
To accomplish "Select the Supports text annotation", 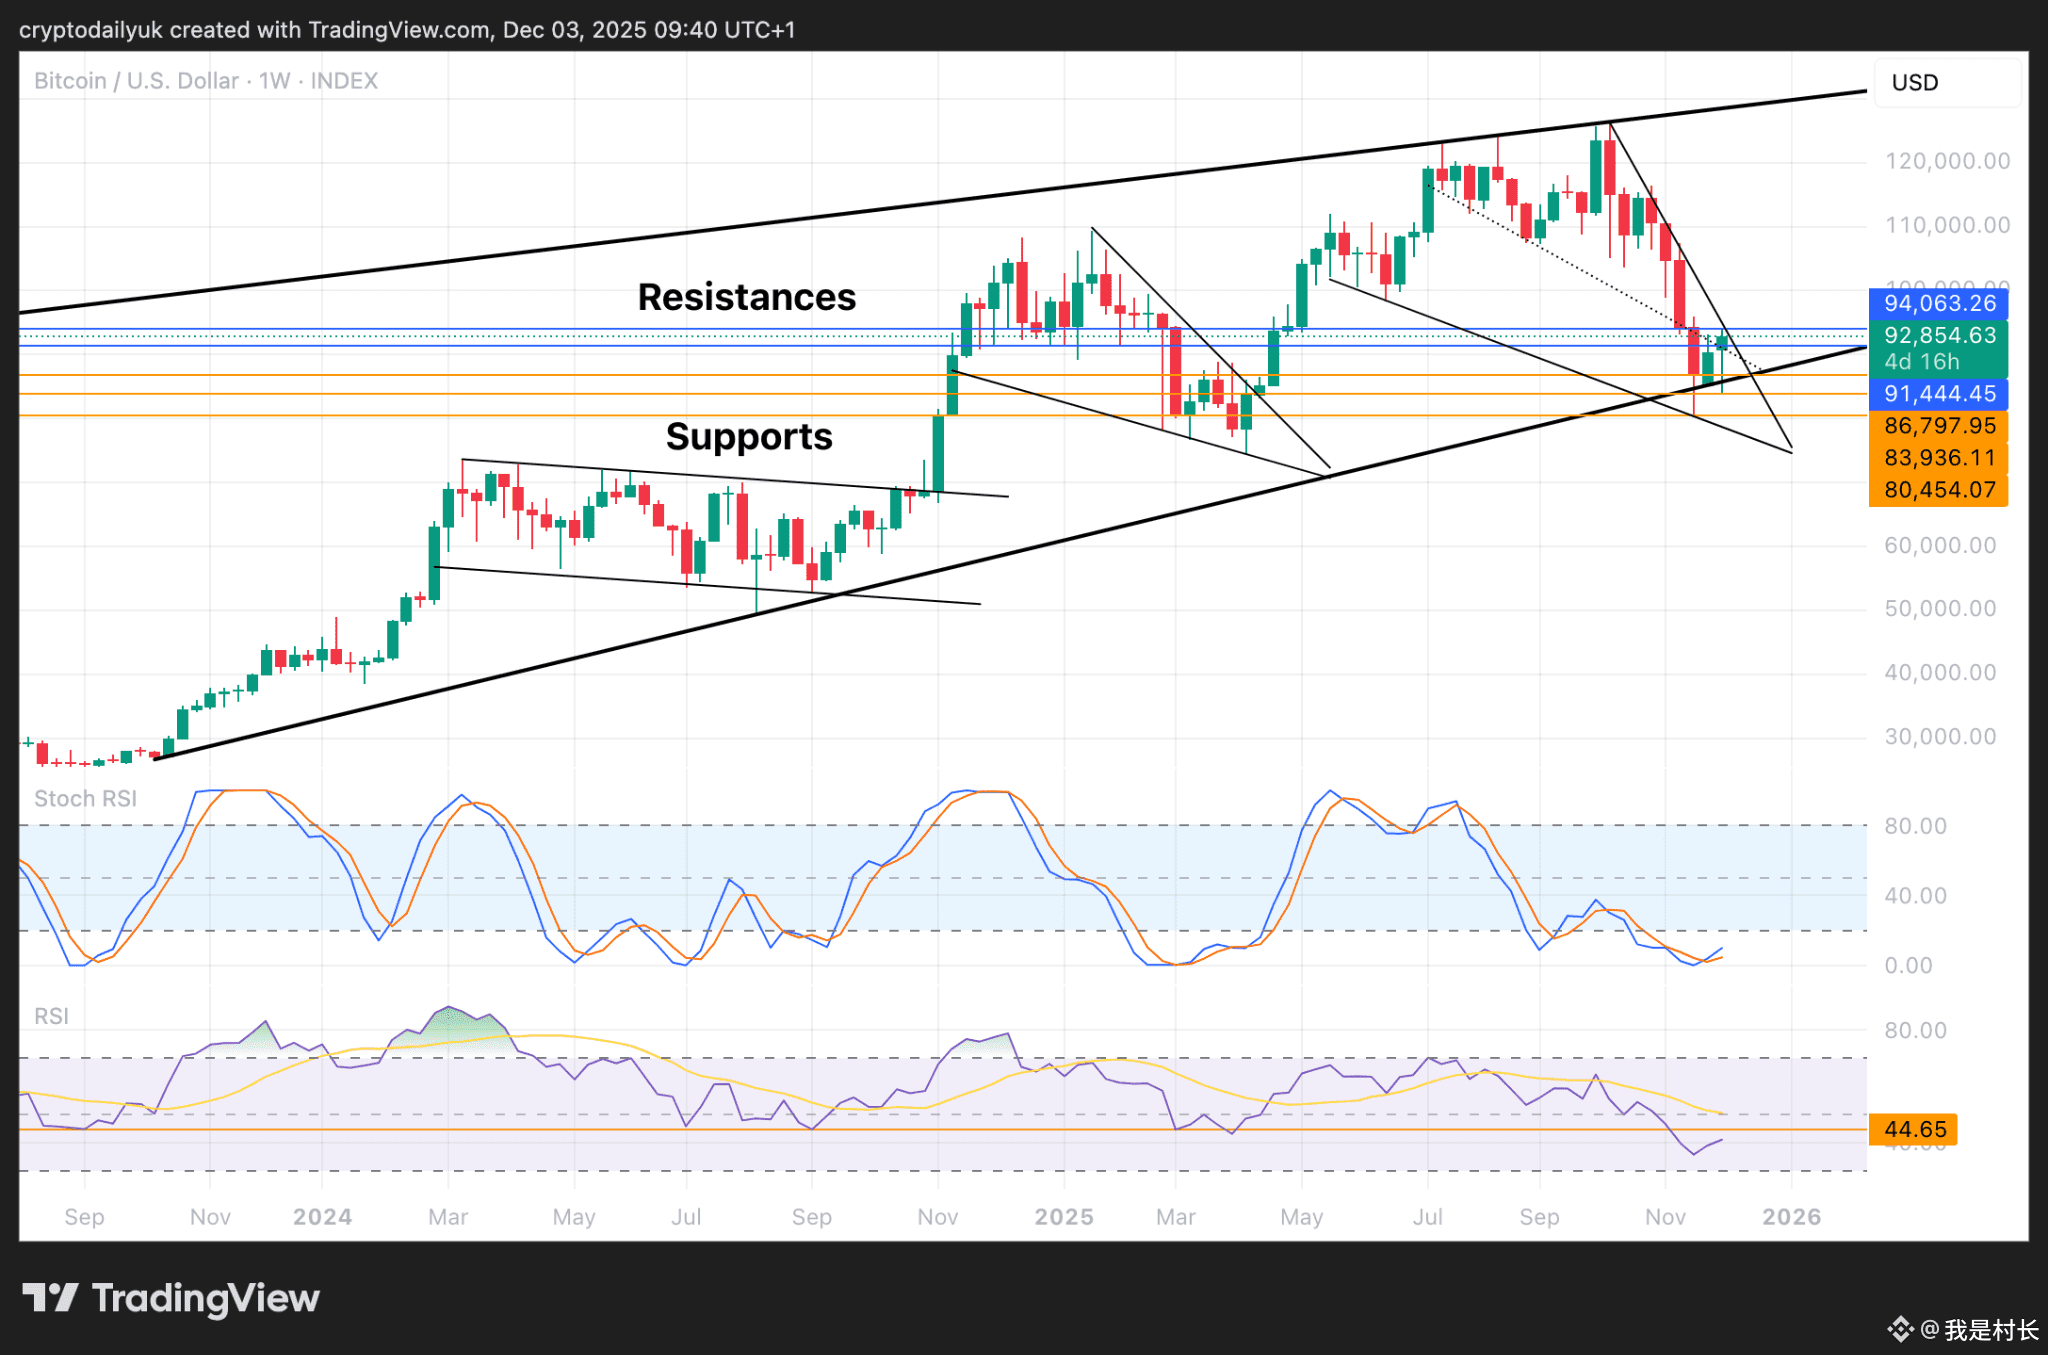I will coord(748,436).
